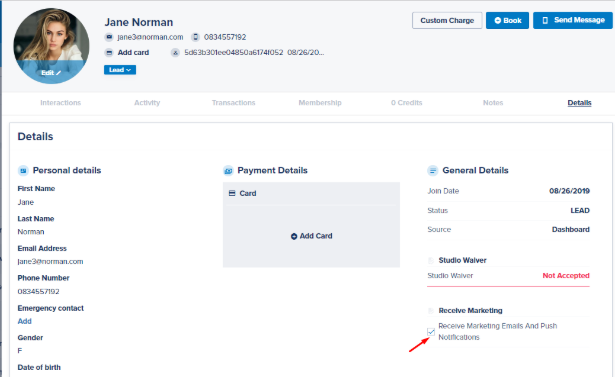Click the Status value LEAD
This screenshot has width=615, height=382.
[580, 211]
